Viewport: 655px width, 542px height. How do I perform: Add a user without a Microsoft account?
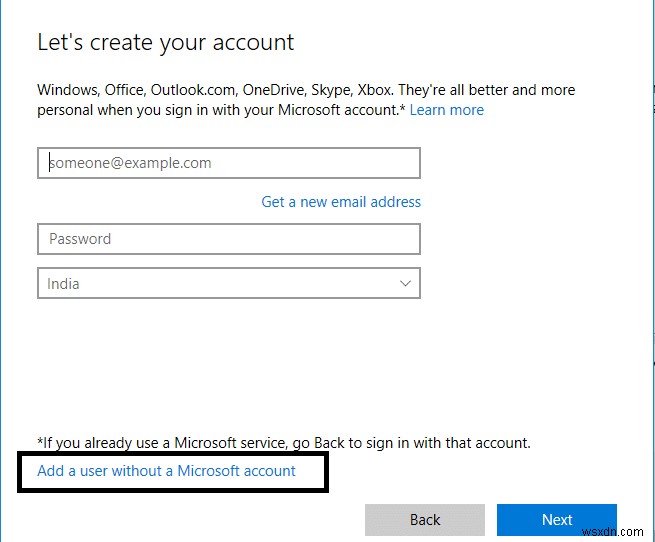coord(166,470)
